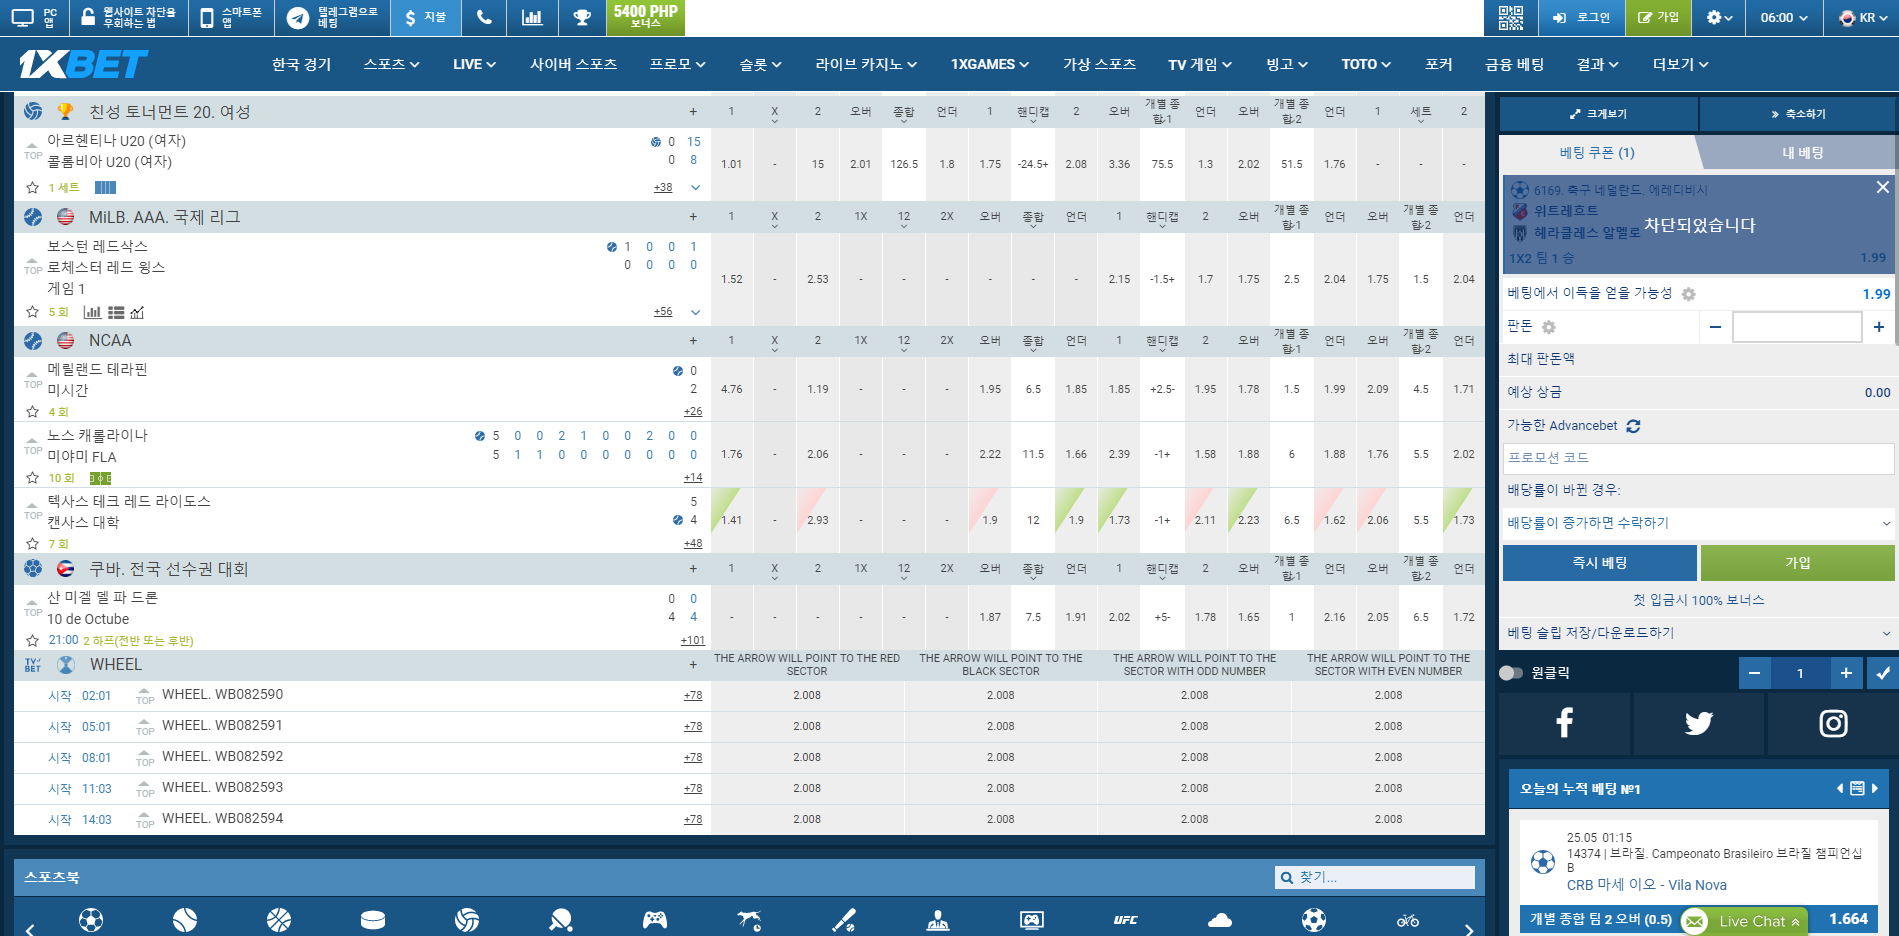Click the phone callback icon
This screenshot has height=936, width=1899.
point(484,17)
